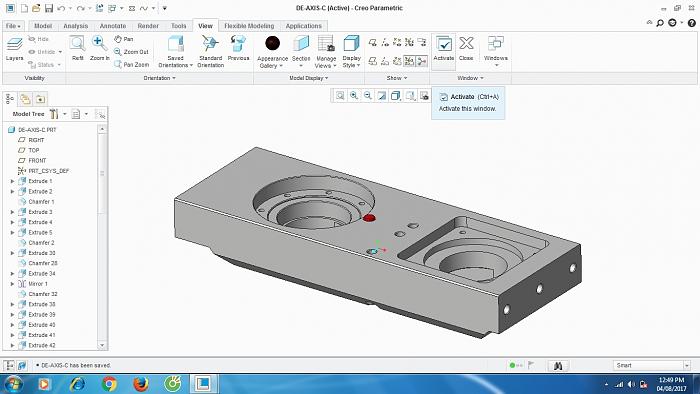Click in-graphics Display Style cube
Viewport: 700px width, 394px height.
pos(396,95)
